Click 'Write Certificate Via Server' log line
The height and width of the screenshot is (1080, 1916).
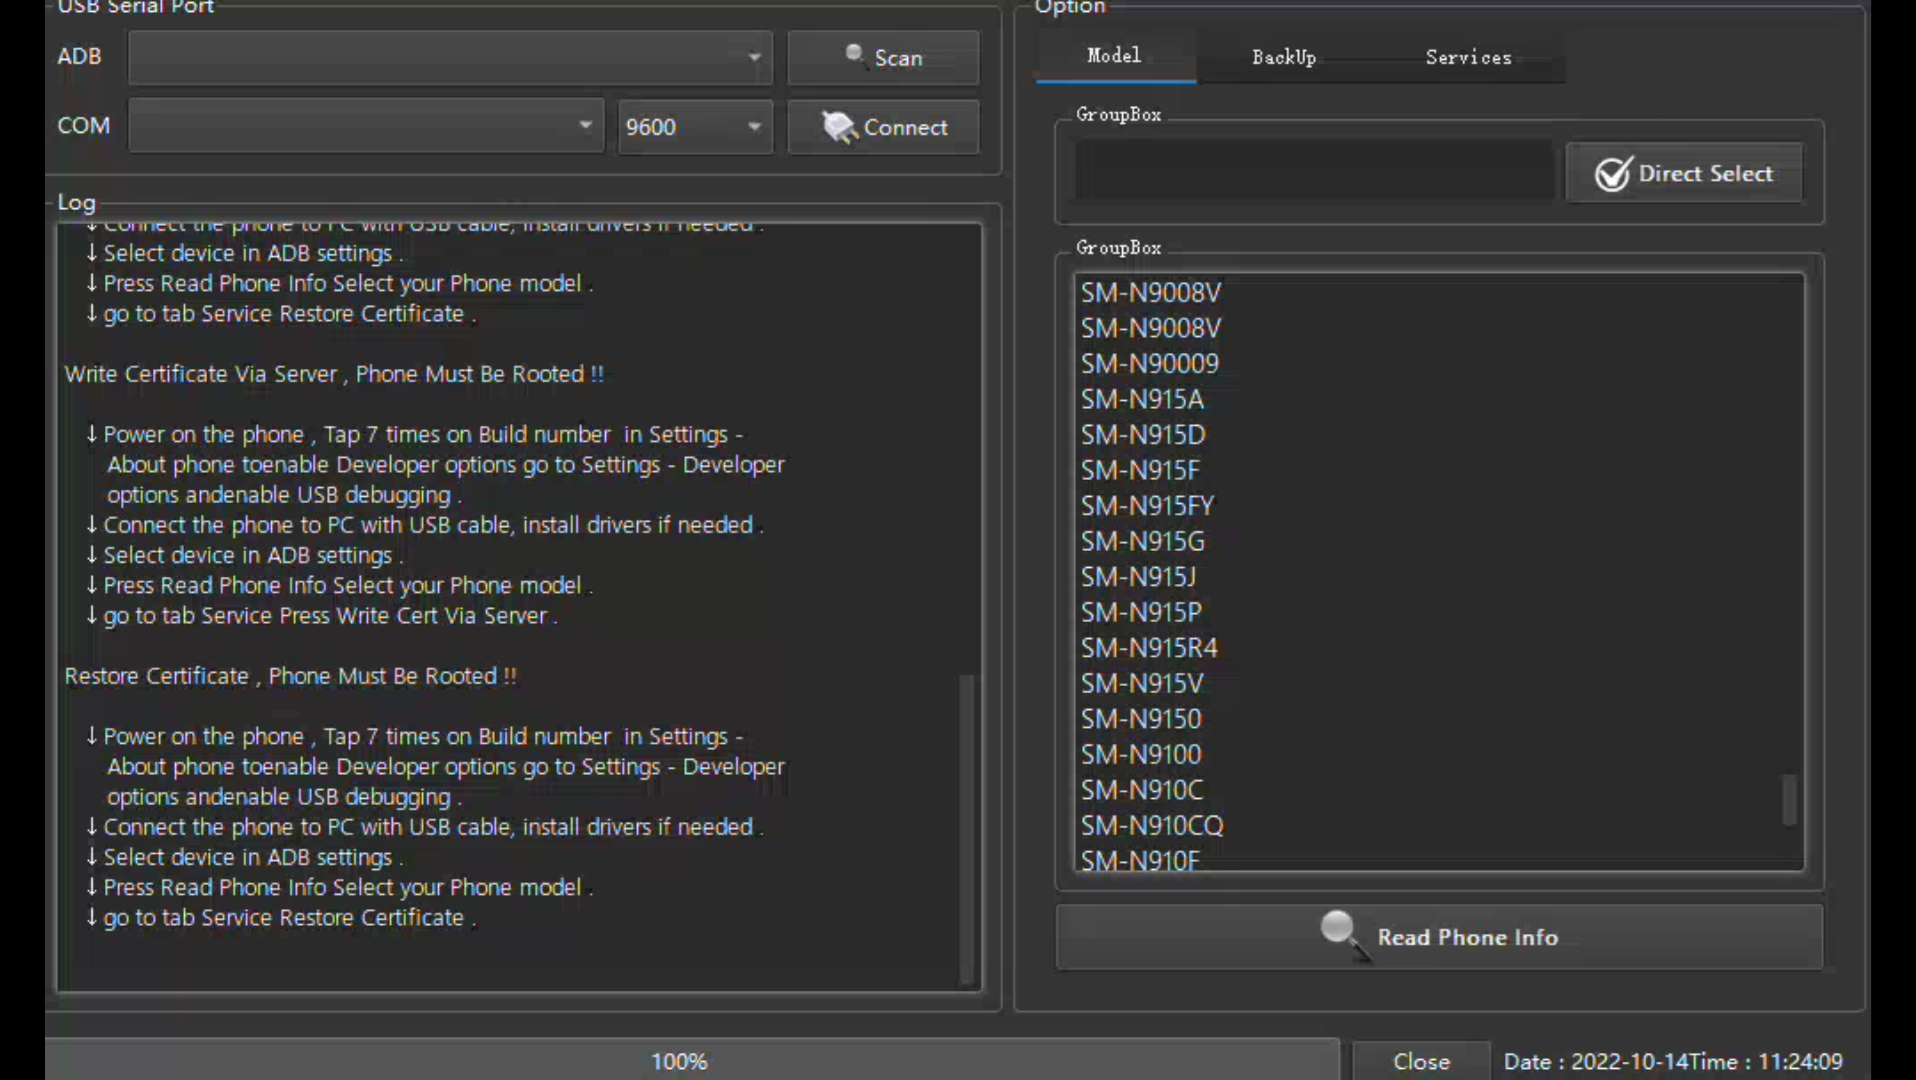334,374
